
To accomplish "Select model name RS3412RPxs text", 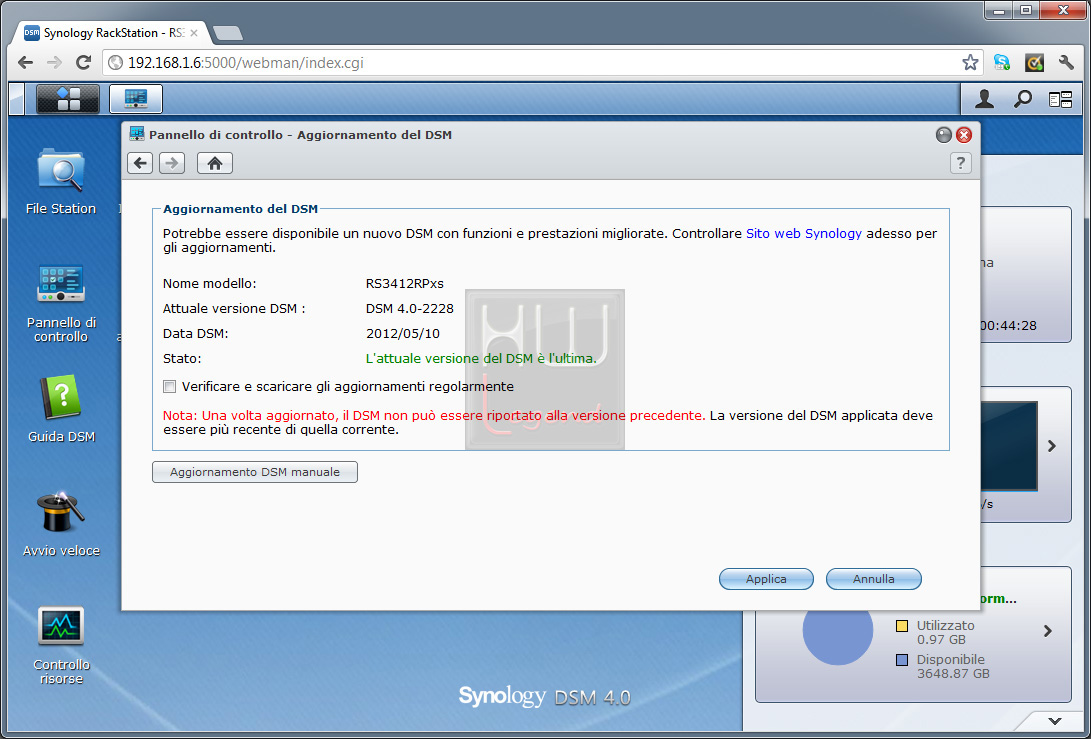I will (405, 284).
